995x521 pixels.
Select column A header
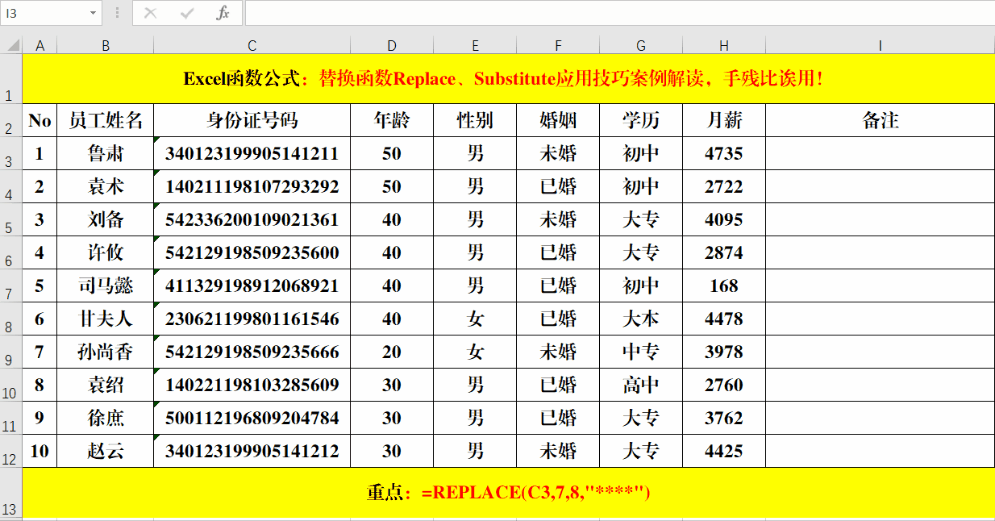click(40, 45)
